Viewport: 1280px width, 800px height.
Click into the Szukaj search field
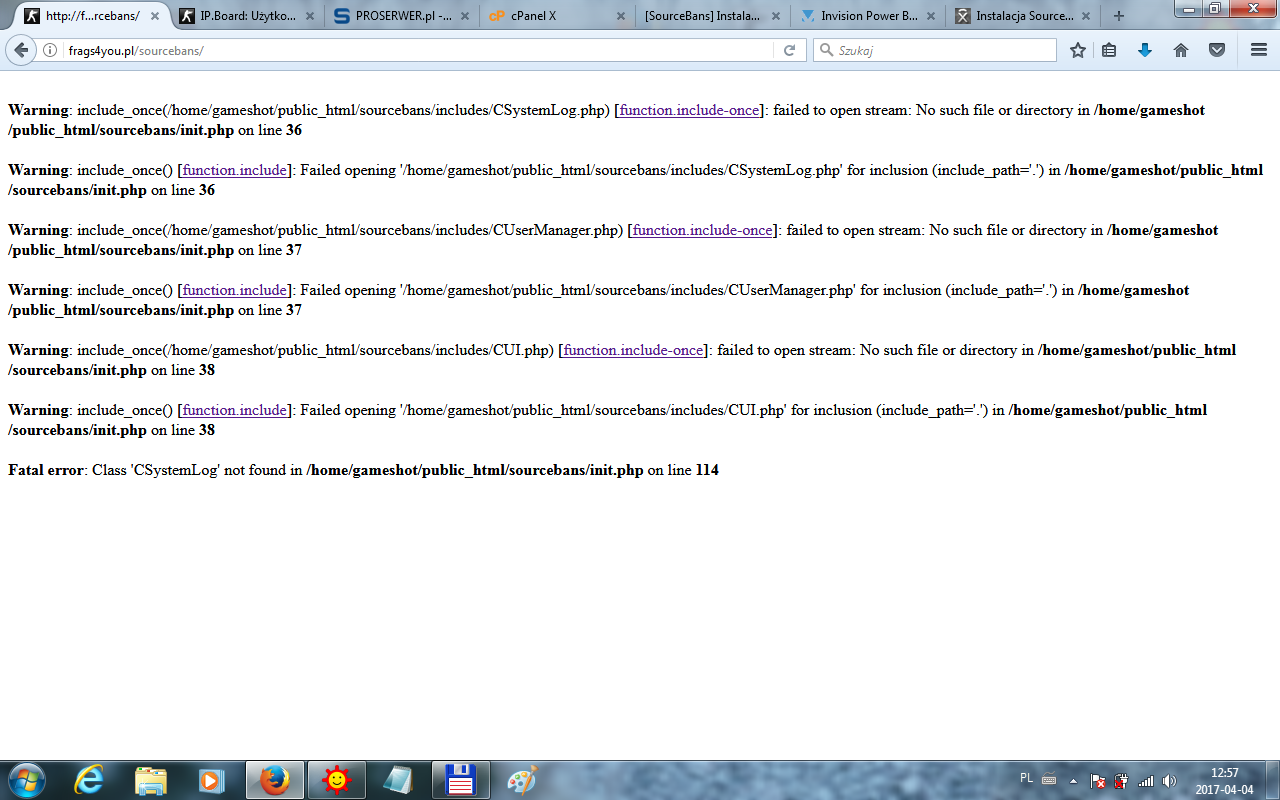point(940,50)
